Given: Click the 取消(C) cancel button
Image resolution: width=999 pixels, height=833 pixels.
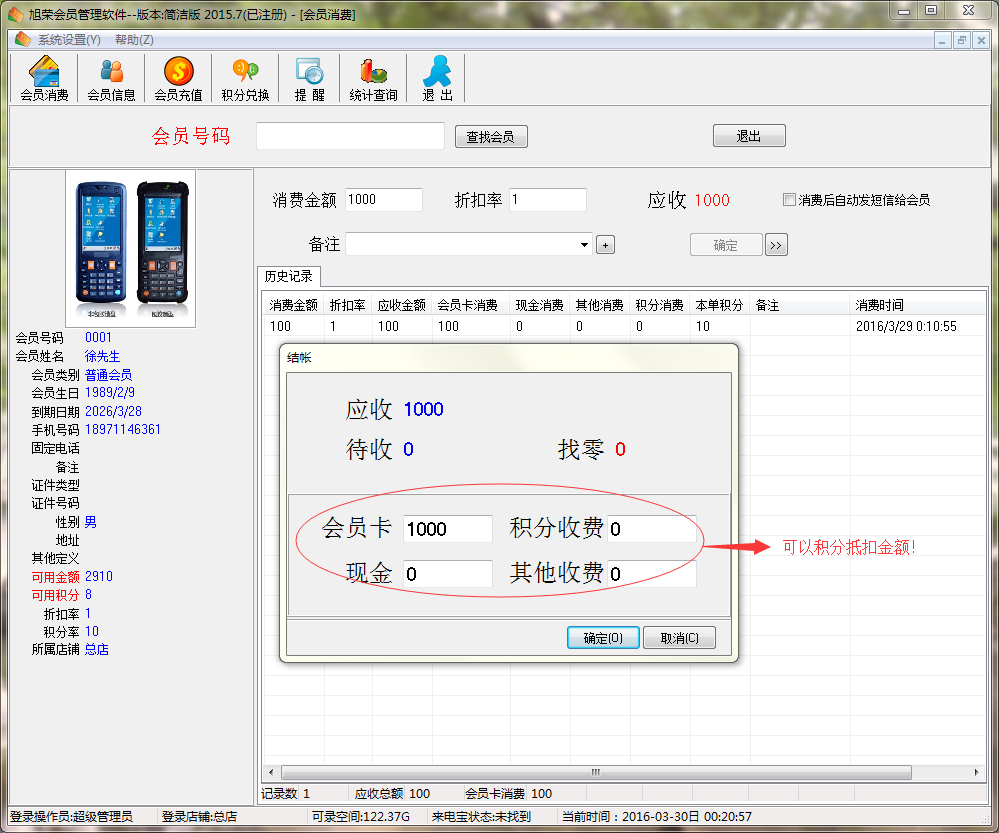Looking at the screenshot, I should [679, 637].
